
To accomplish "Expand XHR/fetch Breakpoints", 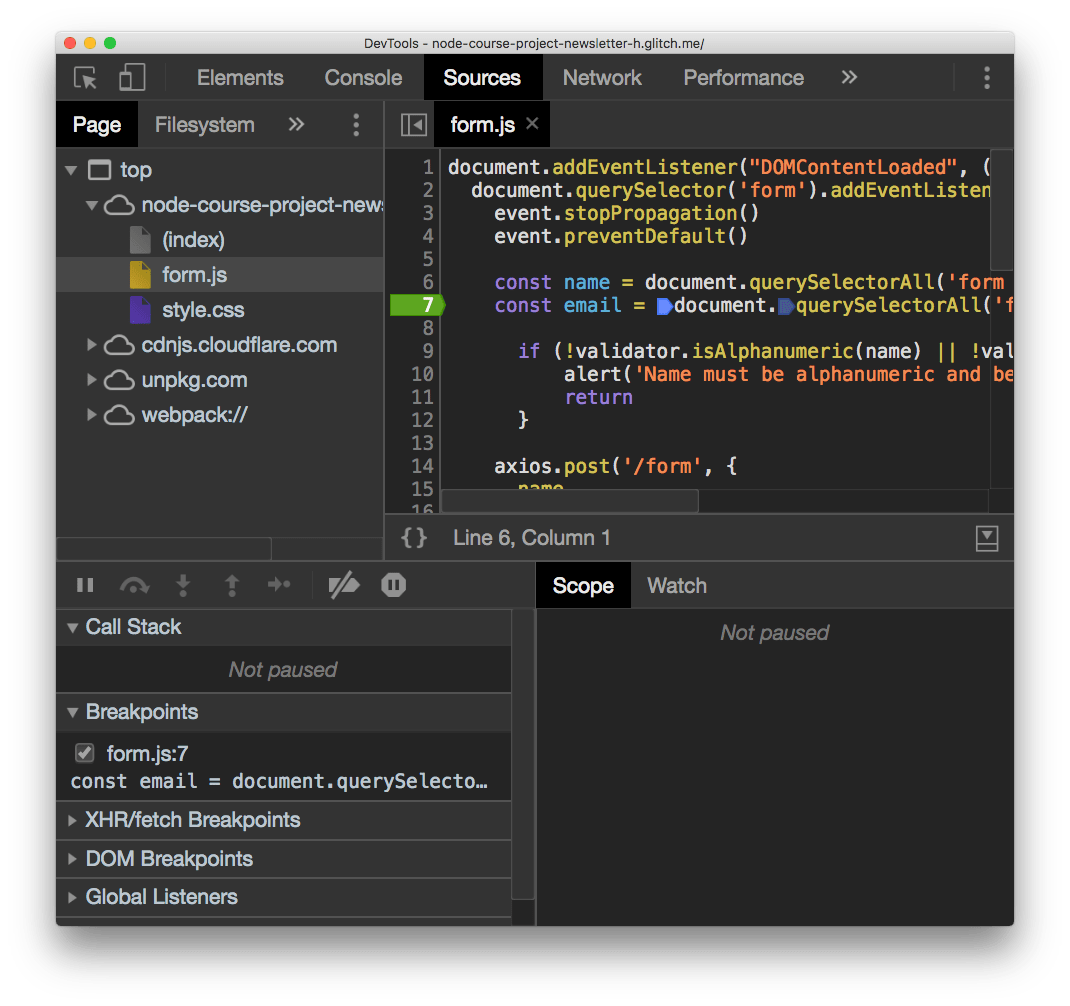I will pos(71,819).
